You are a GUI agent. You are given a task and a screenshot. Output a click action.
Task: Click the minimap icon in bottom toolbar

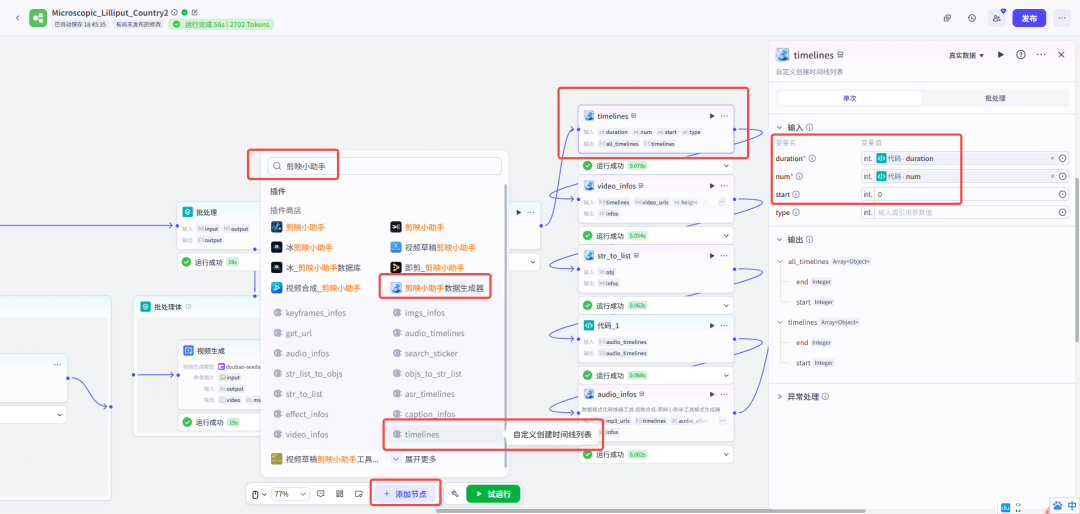pyautogui.click(x=357, y=494)
